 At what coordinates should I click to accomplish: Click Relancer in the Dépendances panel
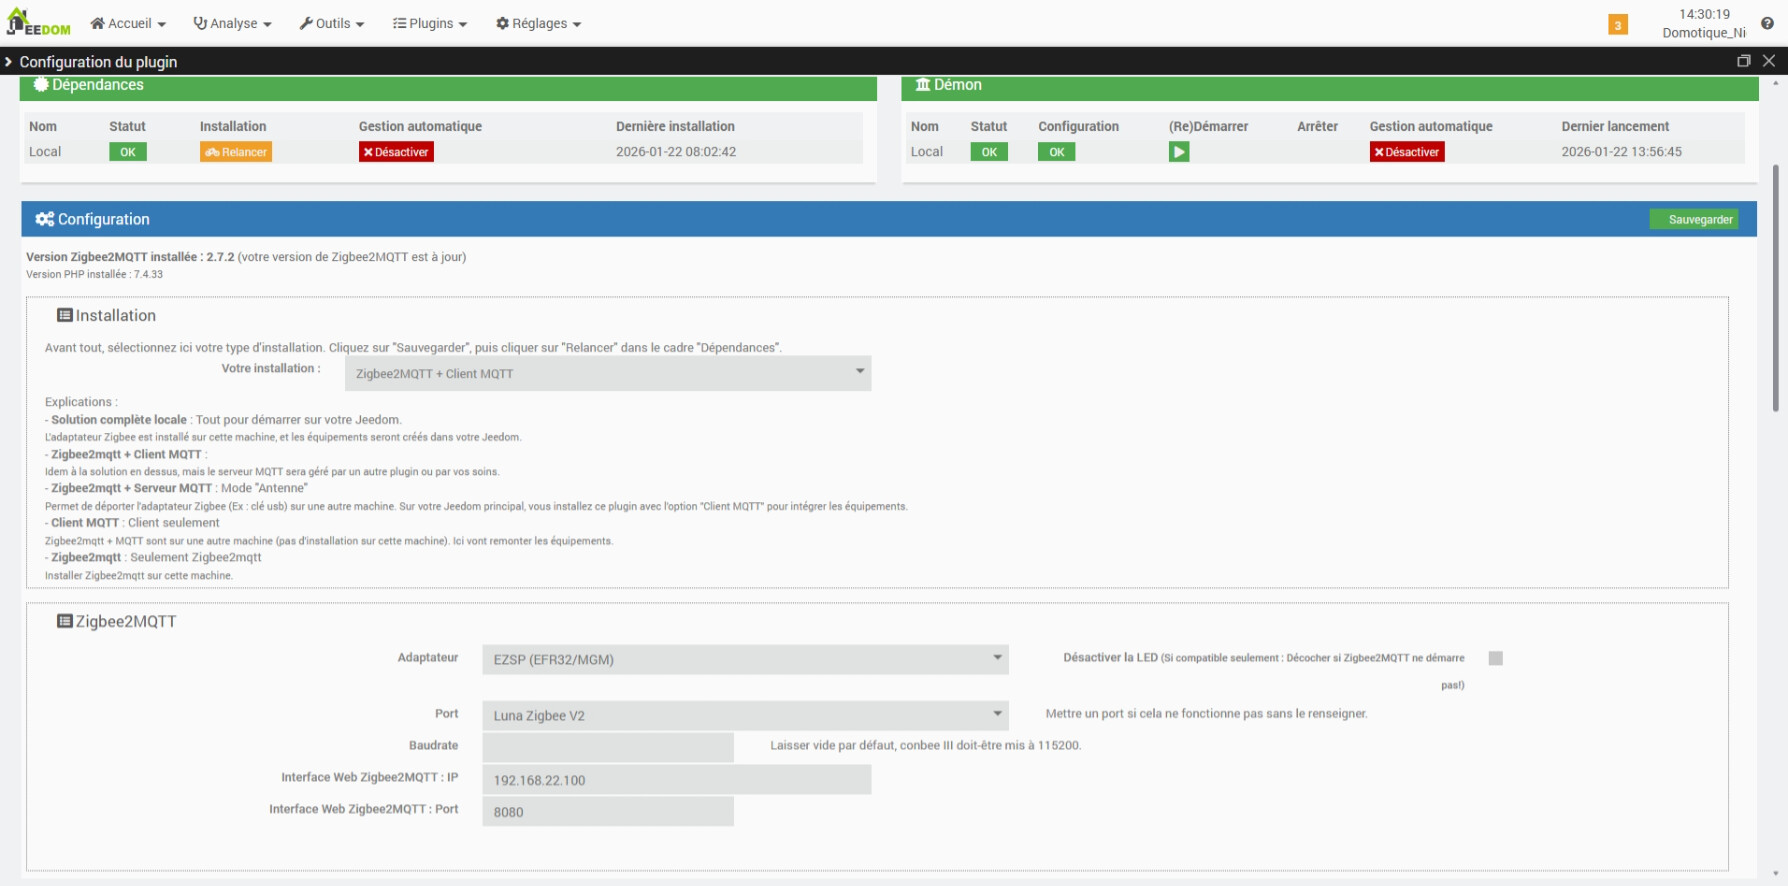236,152
